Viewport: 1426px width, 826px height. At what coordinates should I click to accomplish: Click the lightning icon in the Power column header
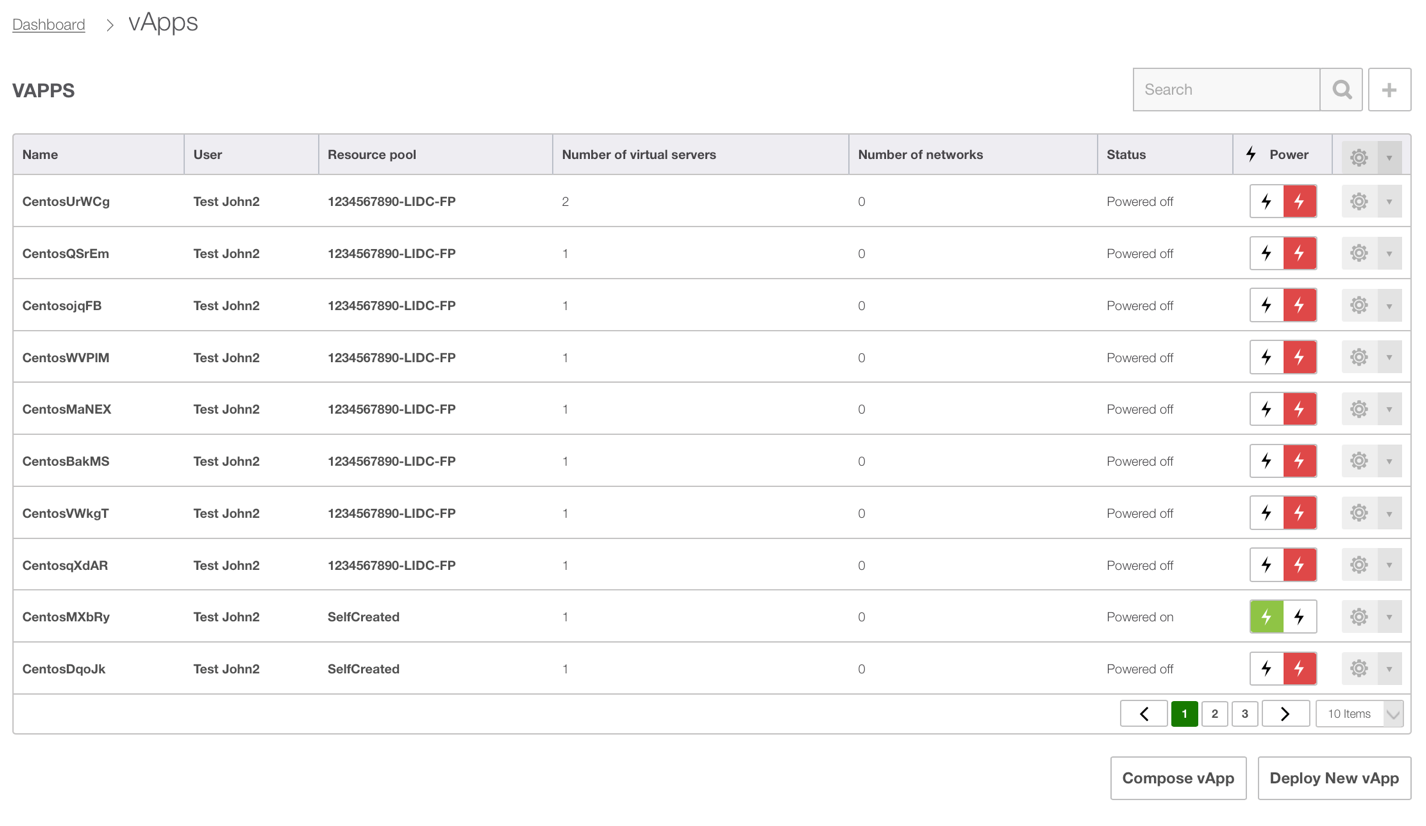coord(1250,155)
